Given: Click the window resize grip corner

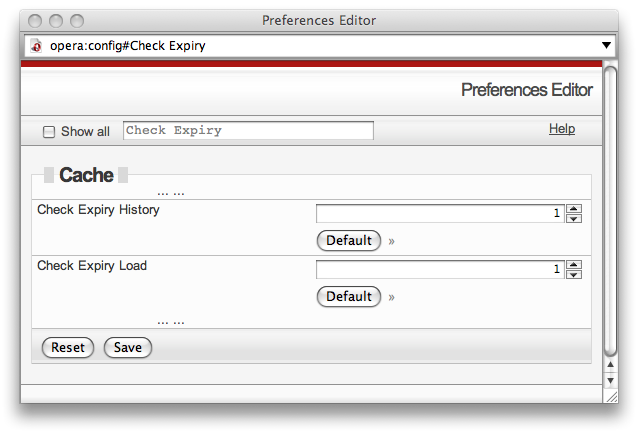Looking at the screenshot, I should [610, 396].
